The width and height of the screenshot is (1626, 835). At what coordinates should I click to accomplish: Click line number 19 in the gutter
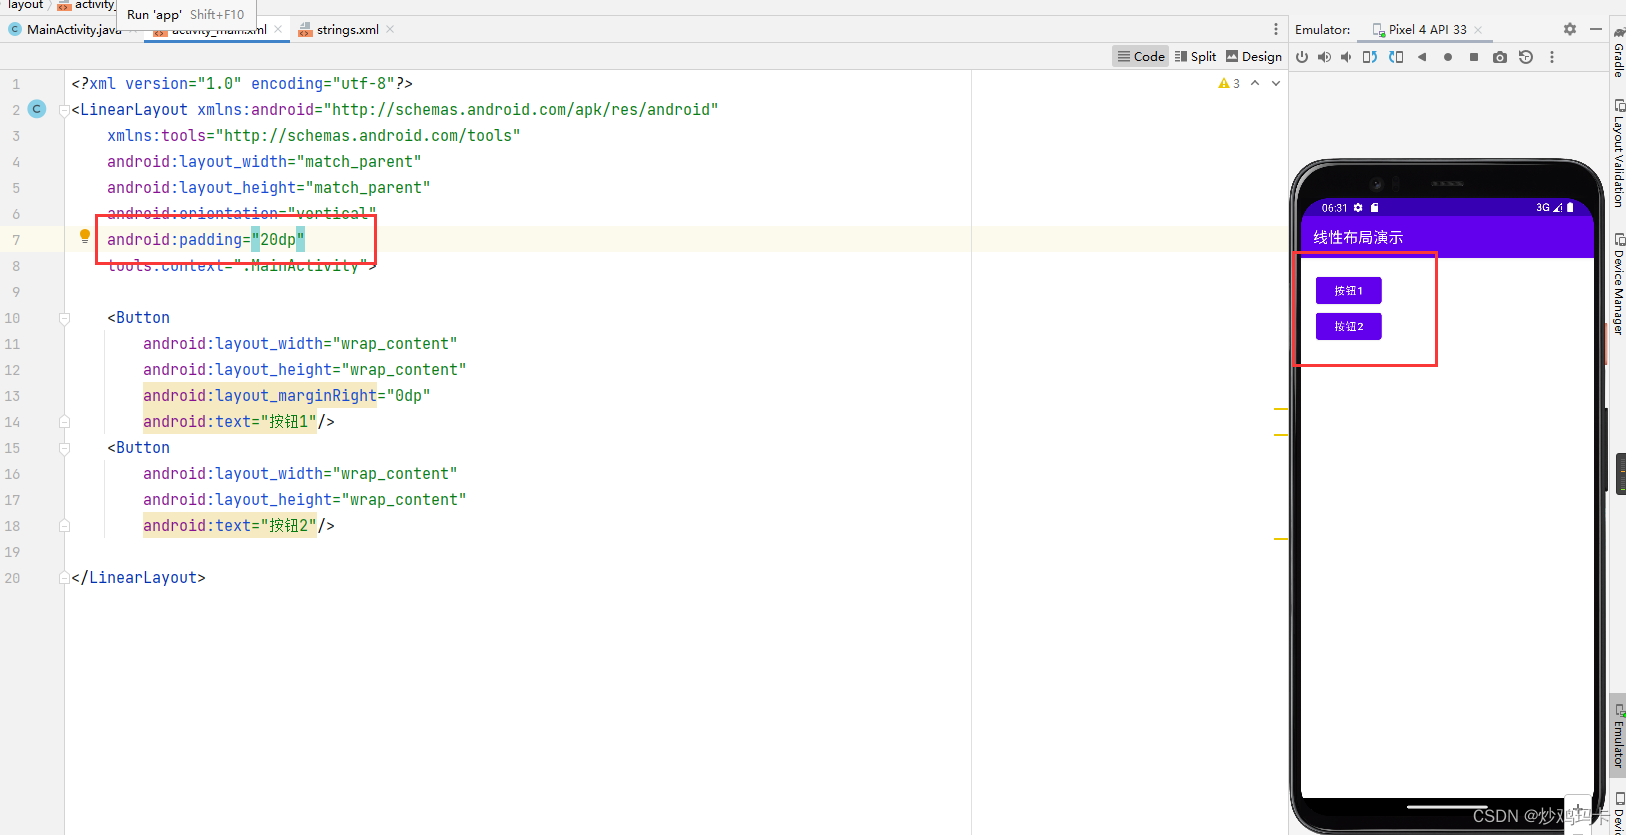pos(12,552)
